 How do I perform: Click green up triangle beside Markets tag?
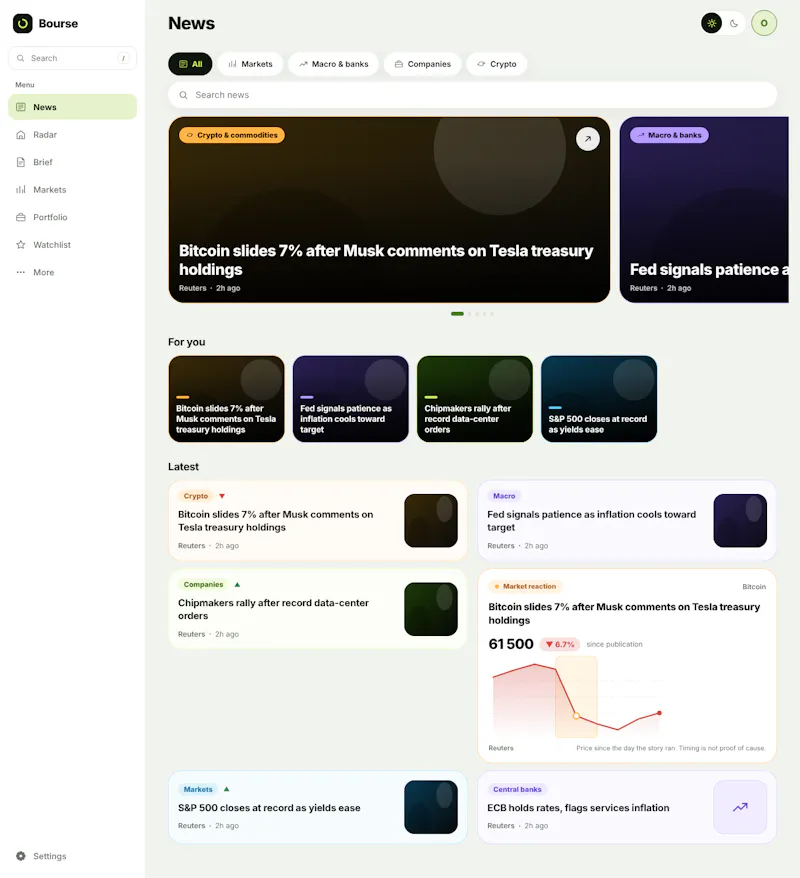click(227, 790)
